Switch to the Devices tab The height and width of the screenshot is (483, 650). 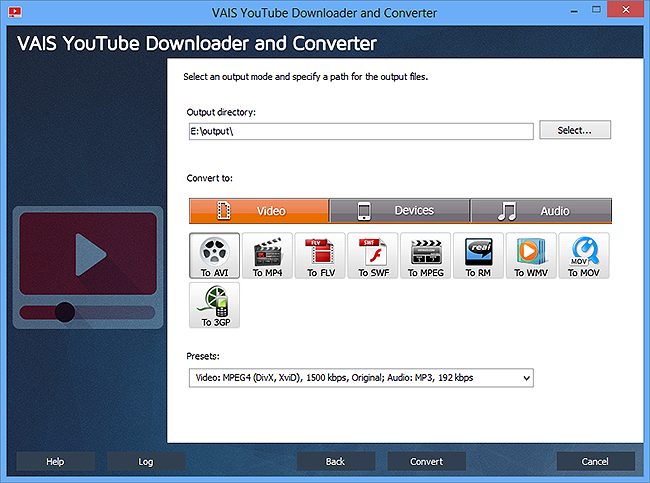click(400, 211)
